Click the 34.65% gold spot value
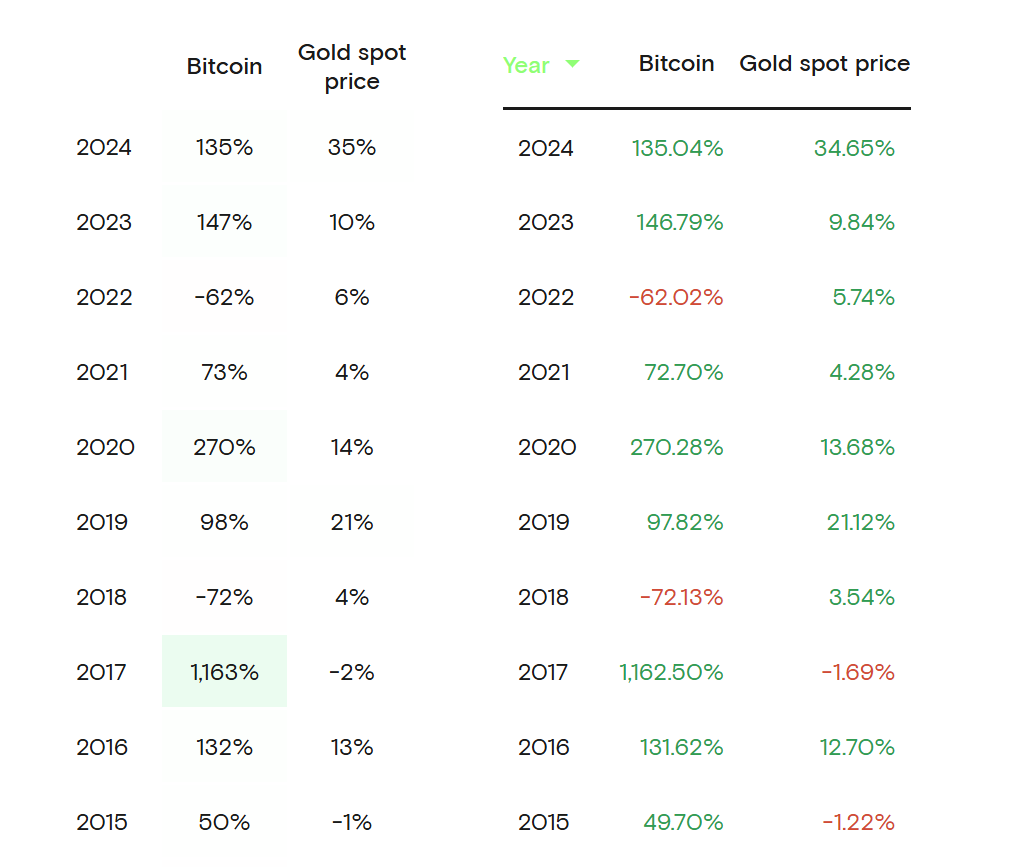This screenshot has height=867, width=1030. 854,148
